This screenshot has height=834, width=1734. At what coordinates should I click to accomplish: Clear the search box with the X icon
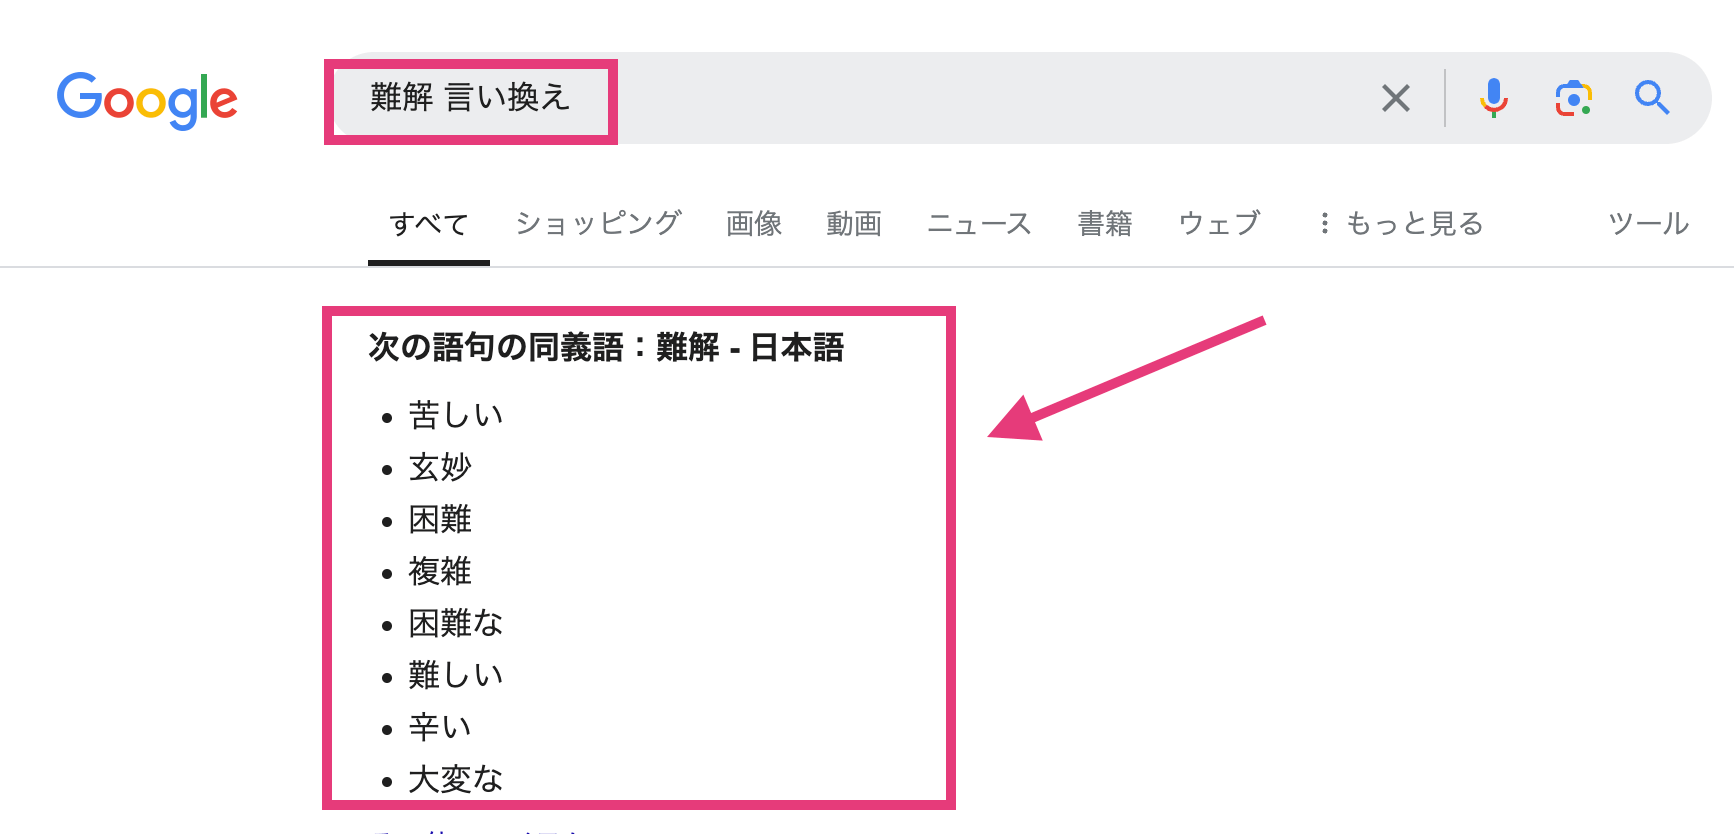[x=1395, y=98]
